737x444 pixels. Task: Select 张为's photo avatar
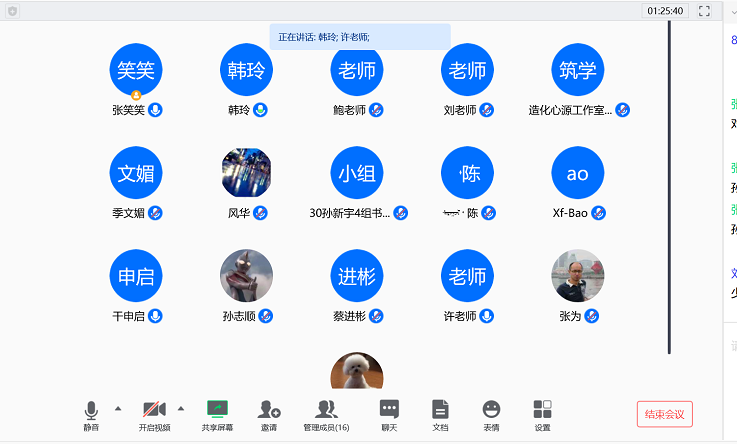coord(578,275)
